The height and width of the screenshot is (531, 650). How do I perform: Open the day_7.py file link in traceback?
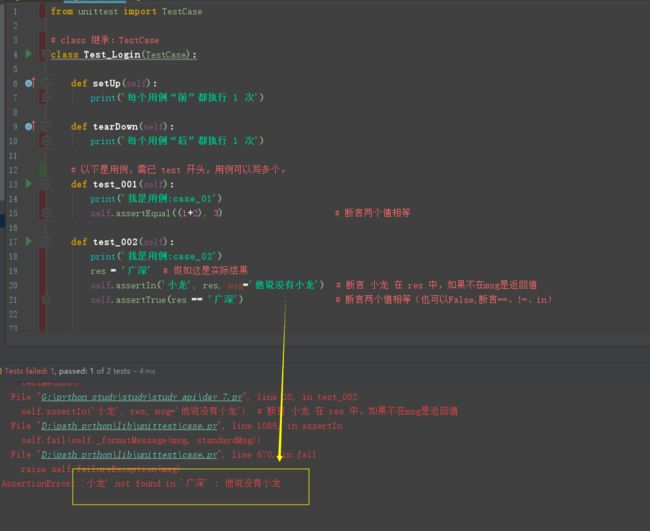click(141, 397)
